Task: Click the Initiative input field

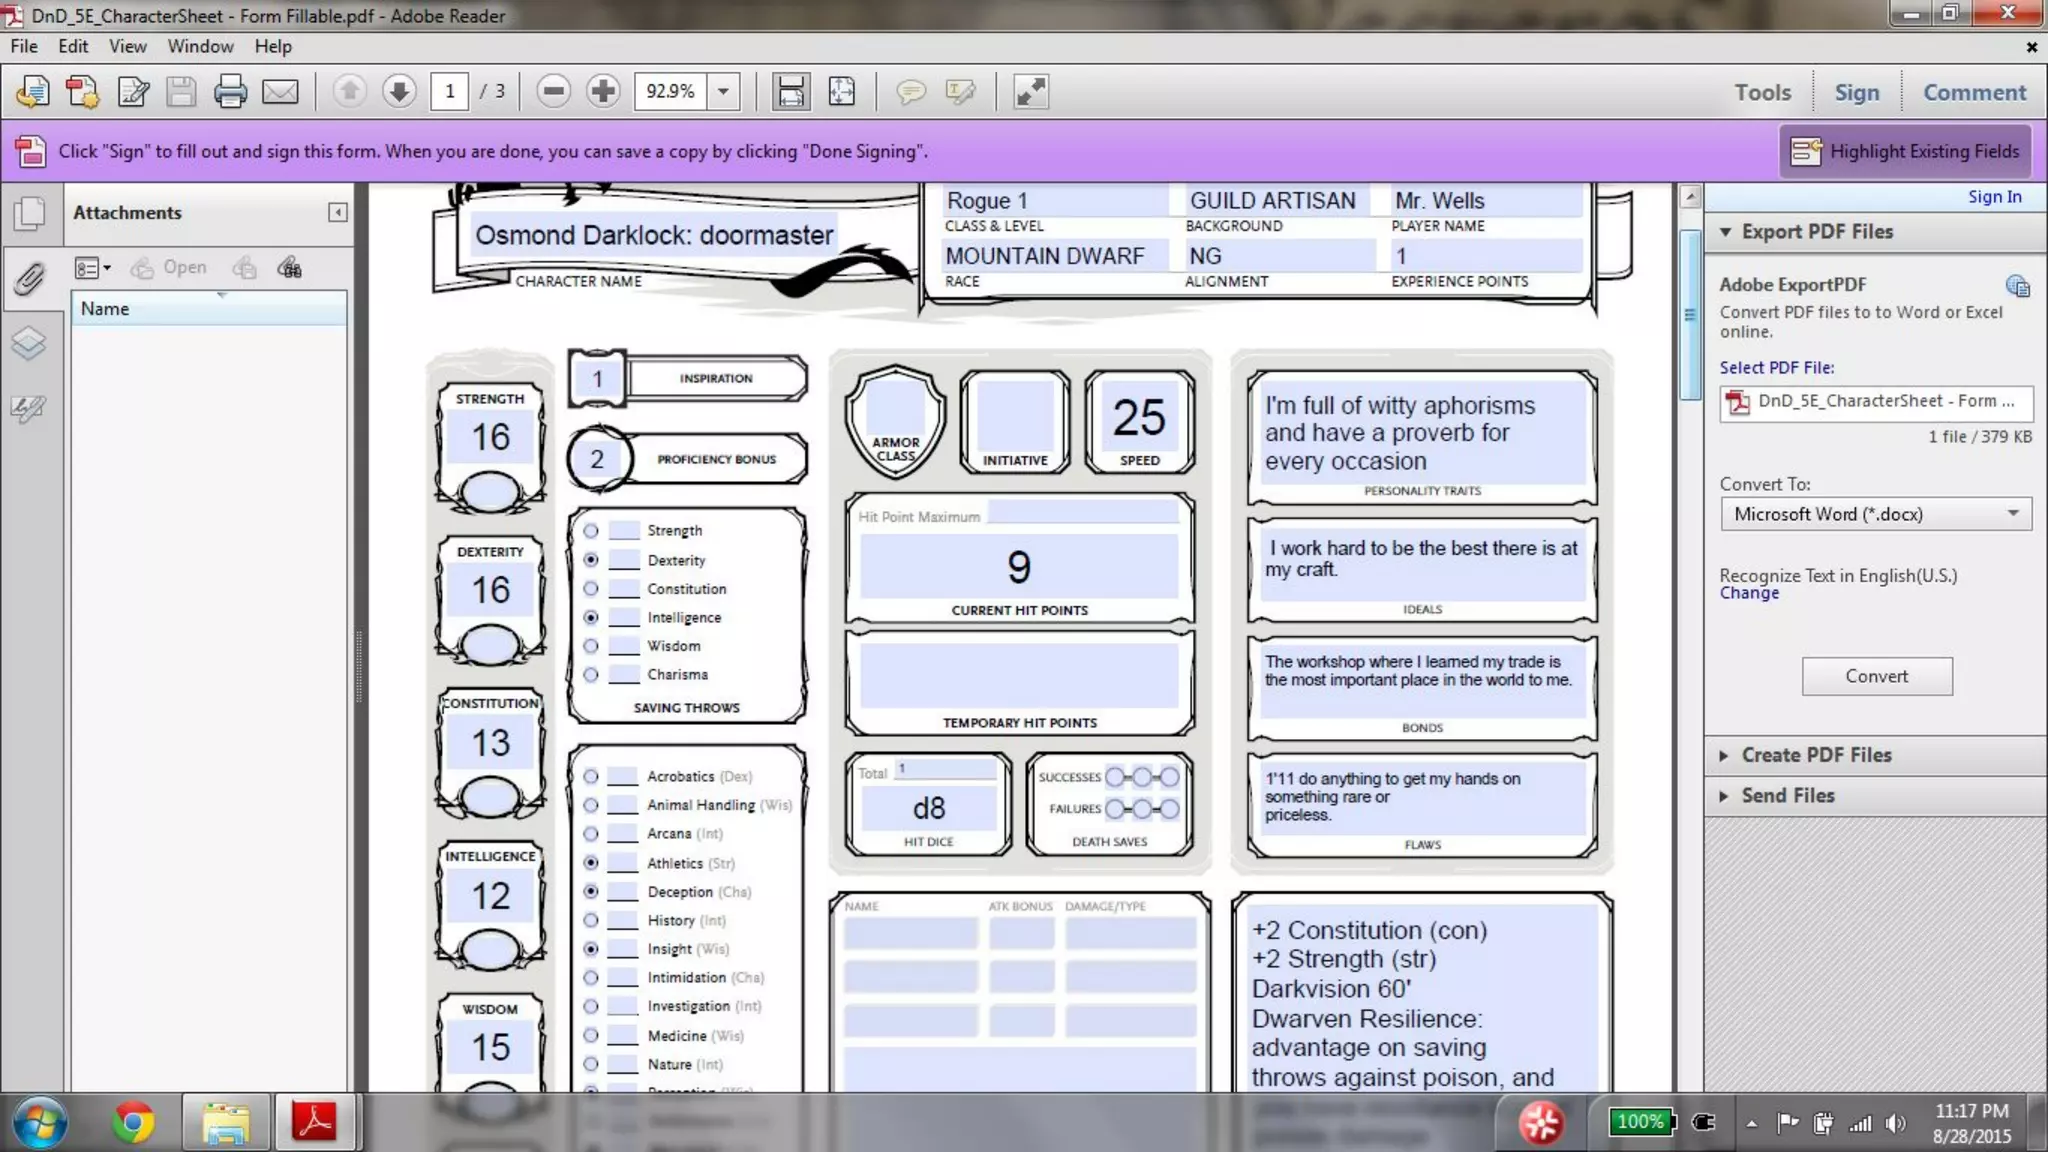Action: point(1015,415)
